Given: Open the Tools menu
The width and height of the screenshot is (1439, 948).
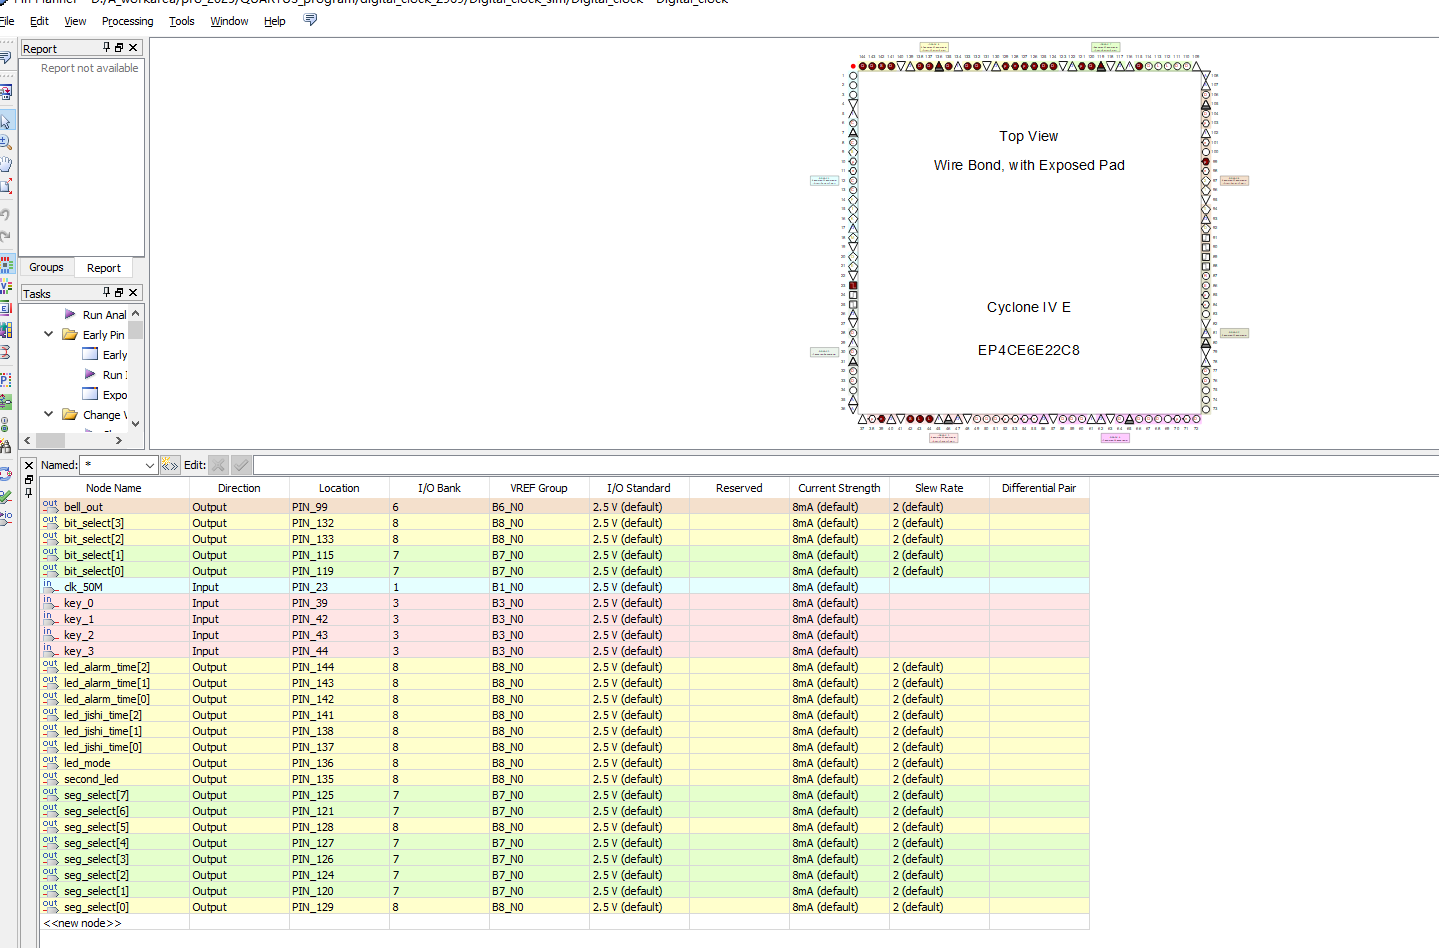Looking at the screenshot, I should 182,21.
